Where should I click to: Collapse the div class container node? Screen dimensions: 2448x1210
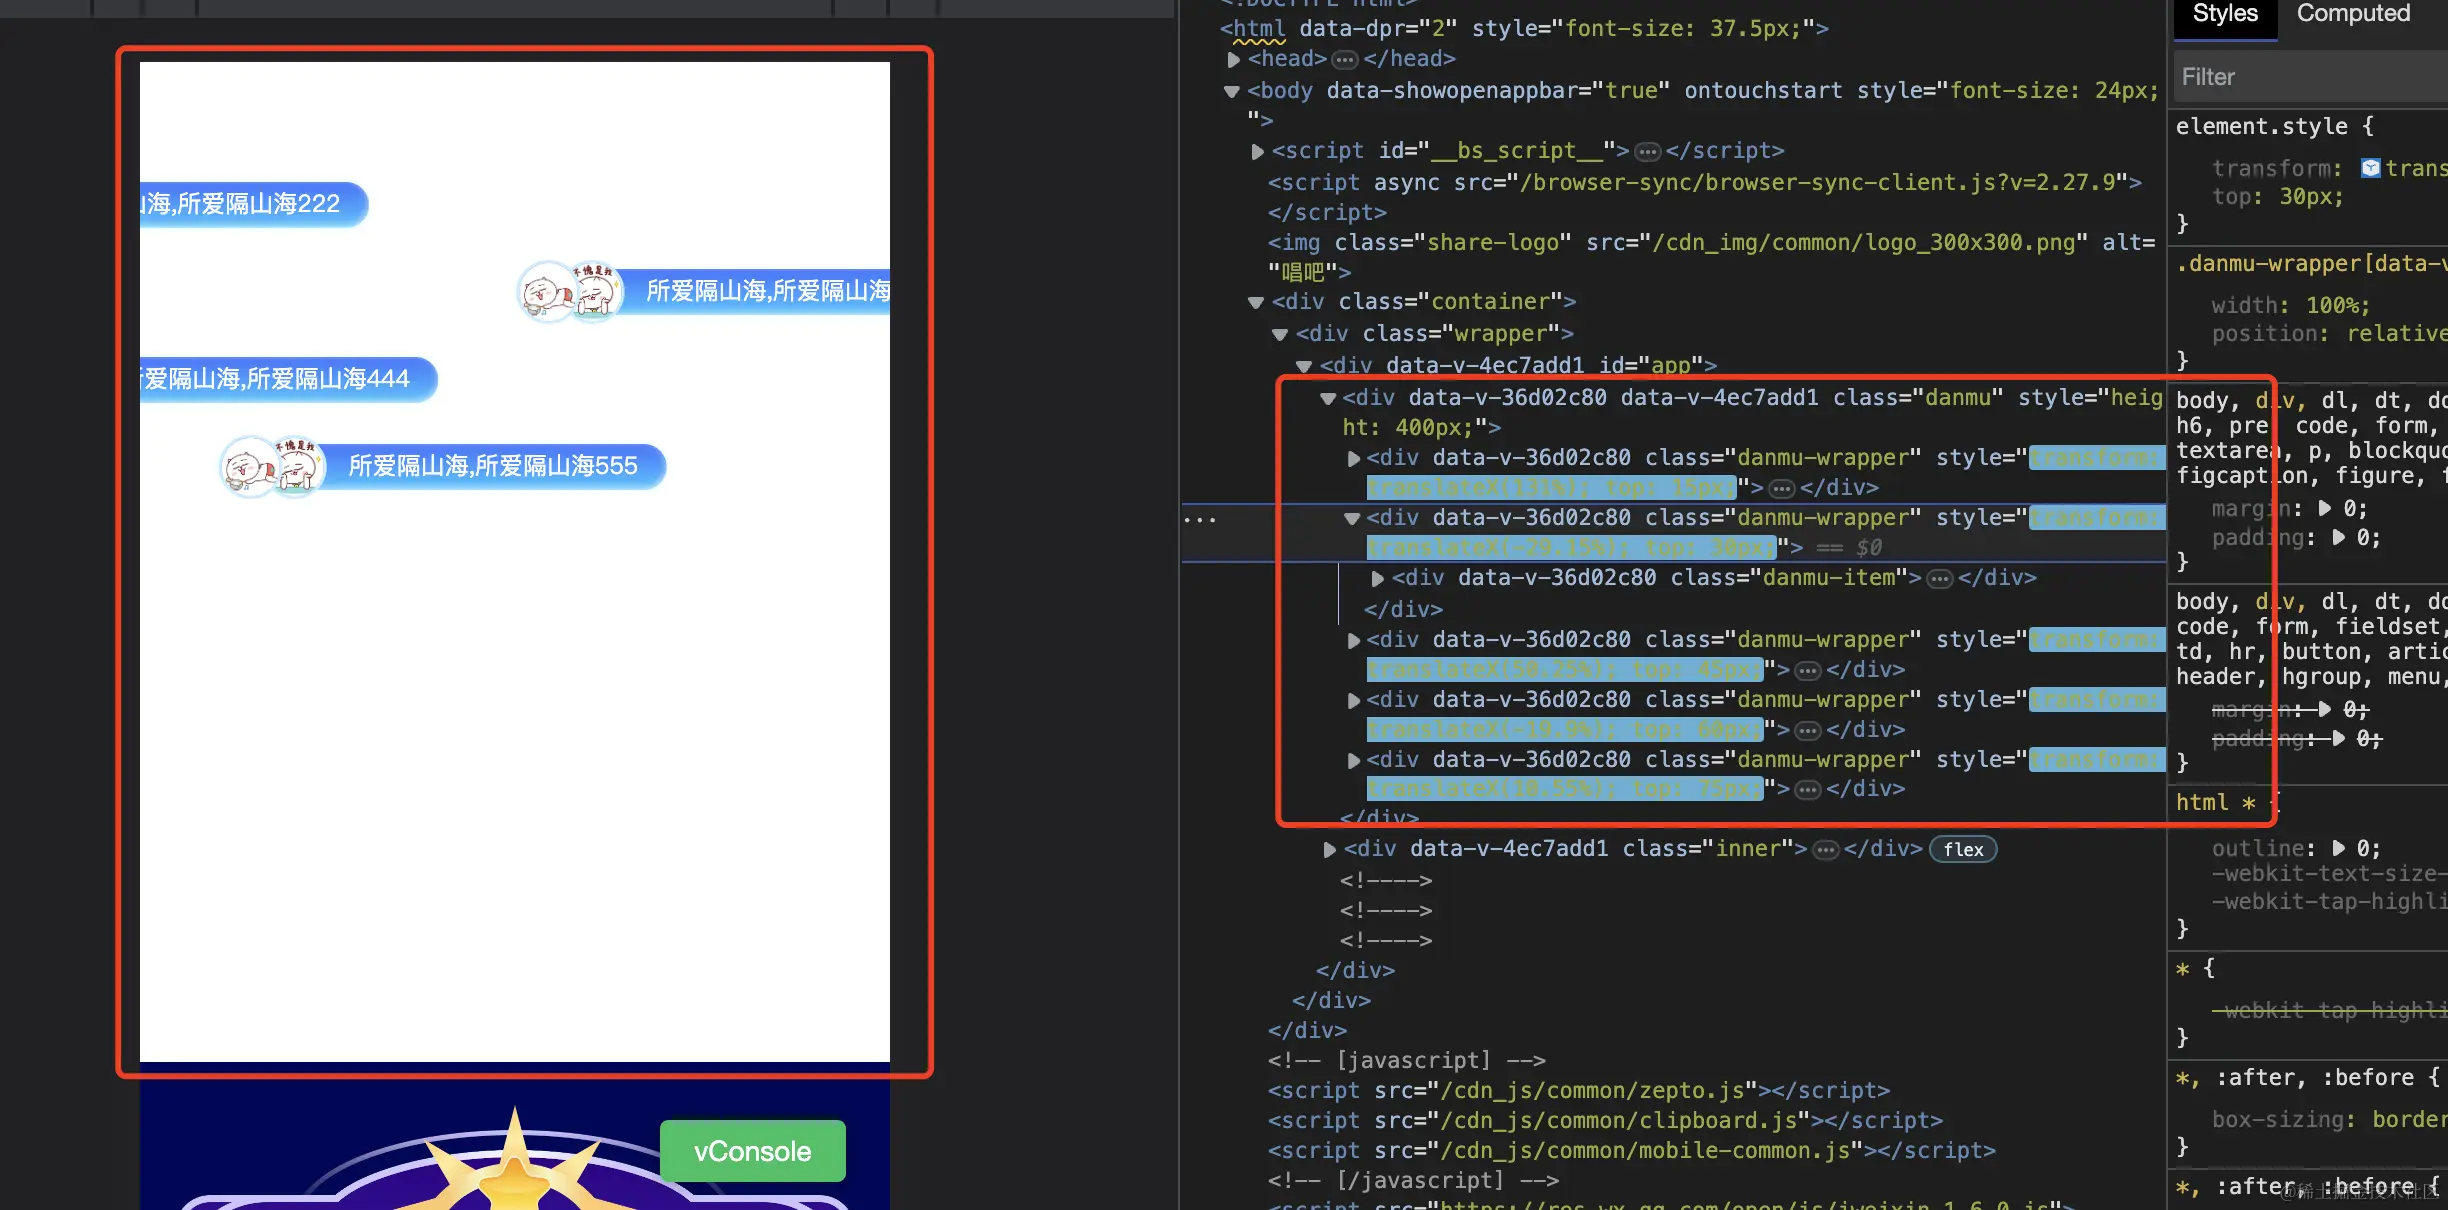(1257, 302)
